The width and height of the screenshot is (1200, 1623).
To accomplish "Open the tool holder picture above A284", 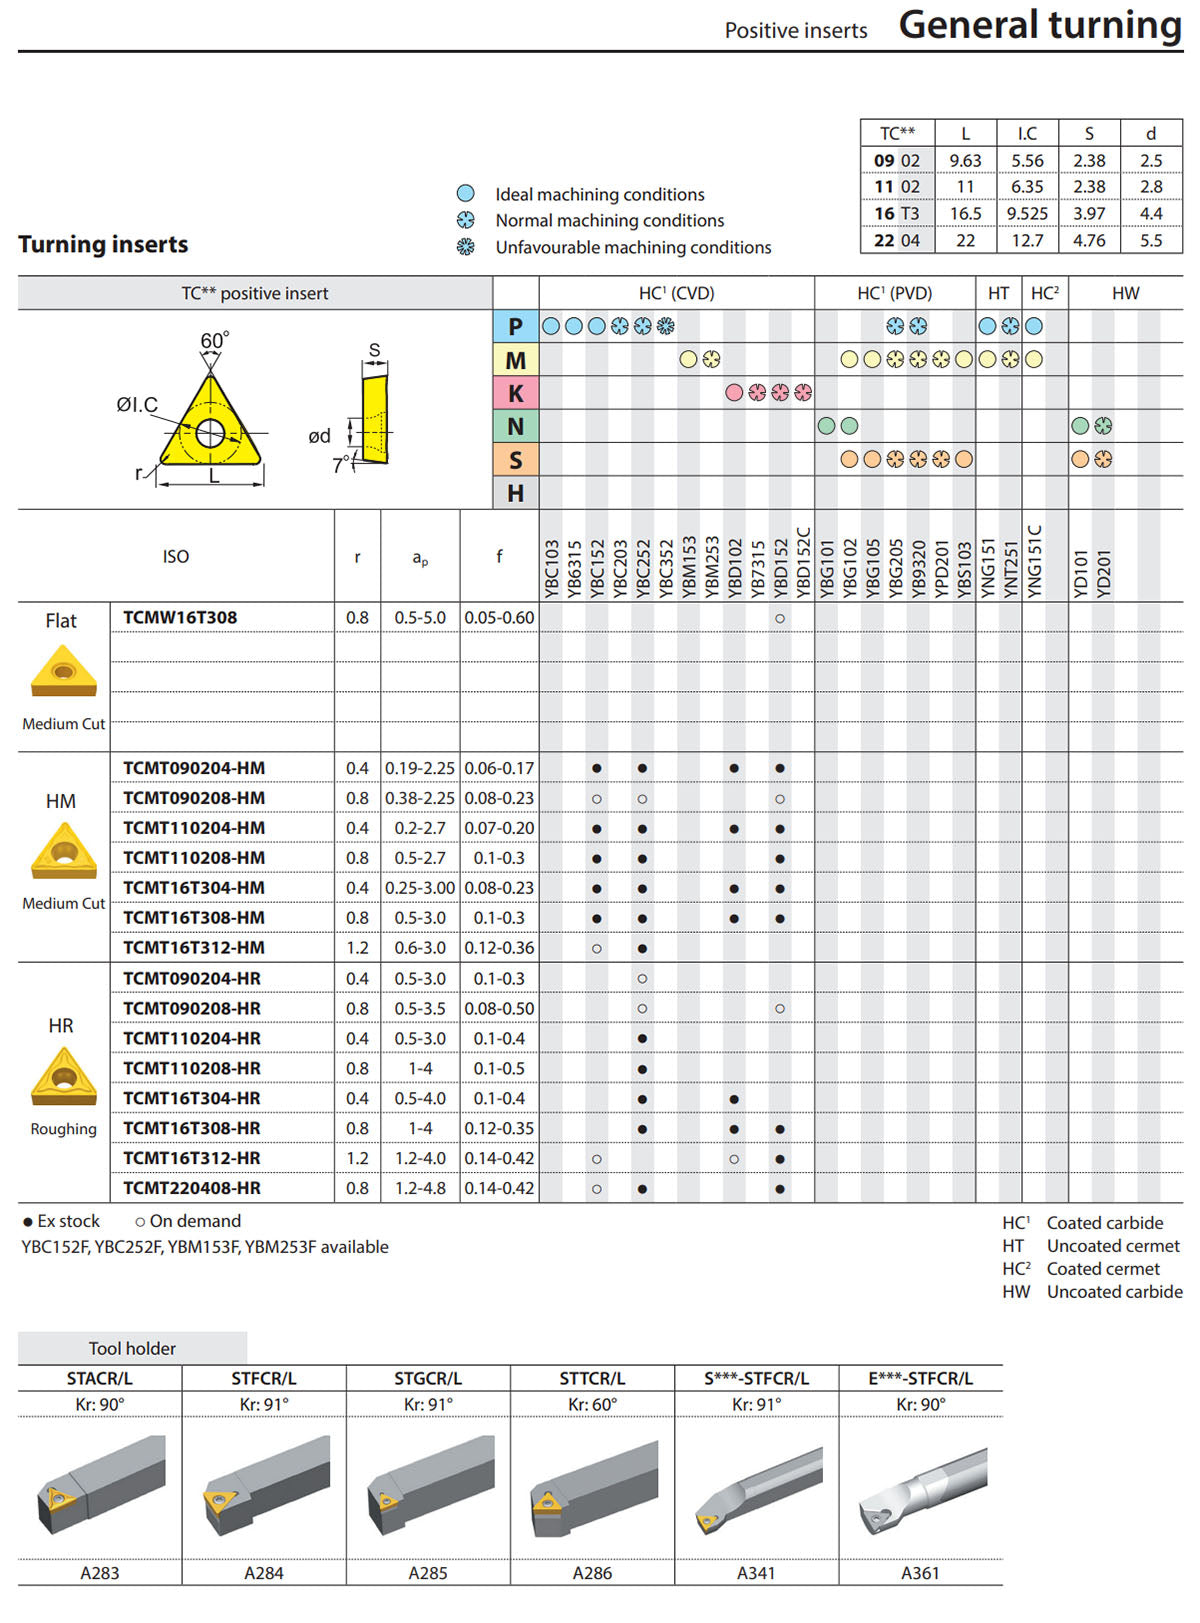I will pyautogui.click(x=266, y=1485).
